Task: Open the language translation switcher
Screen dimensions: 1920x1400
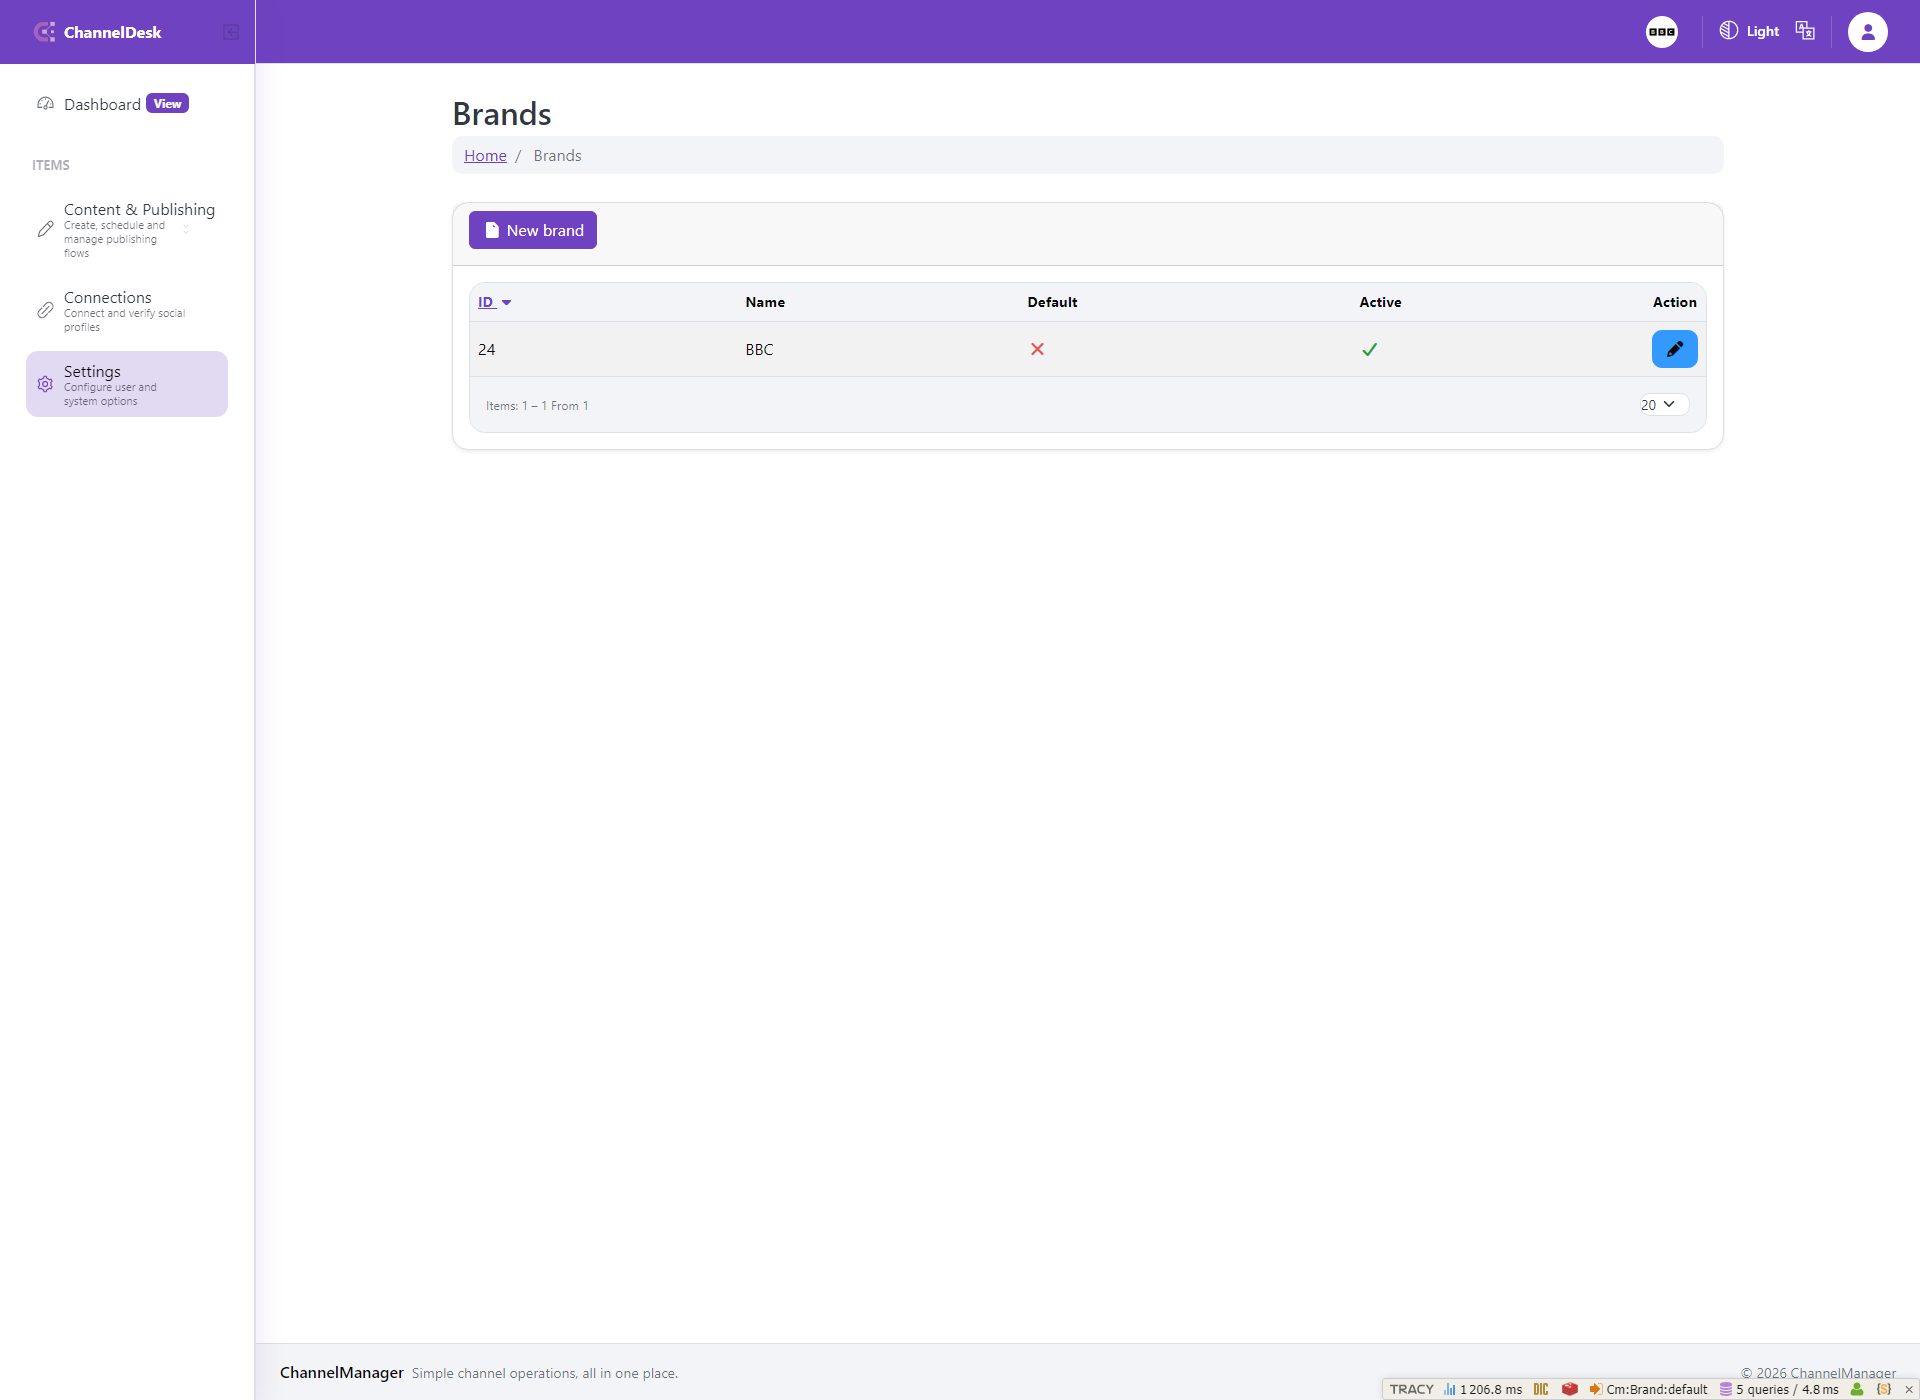Action: [x=1805, y=31]
